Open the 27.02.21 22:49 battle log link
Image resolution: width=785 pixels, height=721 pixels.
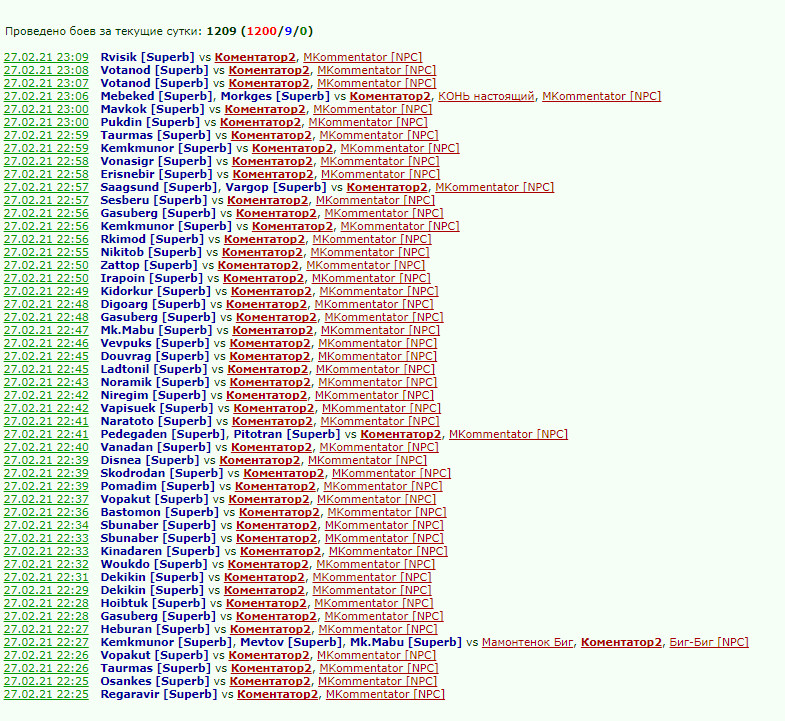point(46,291)
